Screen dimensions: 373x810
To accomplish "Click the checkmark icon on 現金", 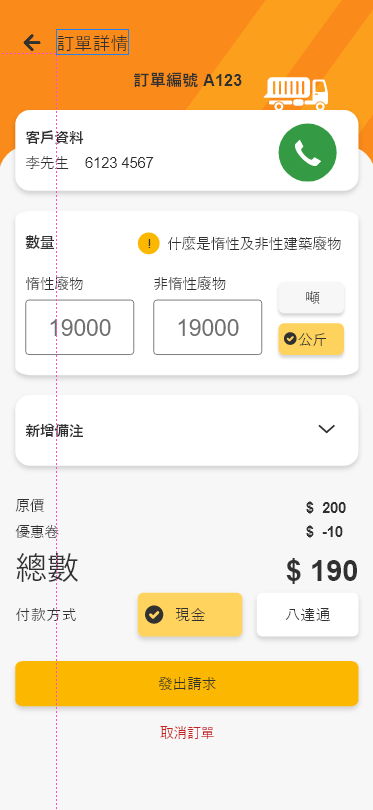I will pos(154,615).
